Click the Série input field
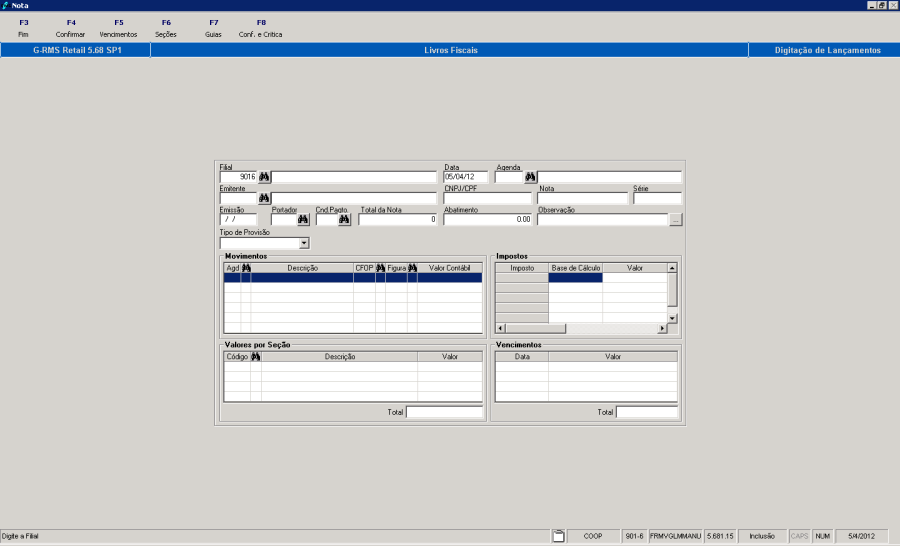The height and width of the screenshot is (546, 900). click(x=657, y=198)
